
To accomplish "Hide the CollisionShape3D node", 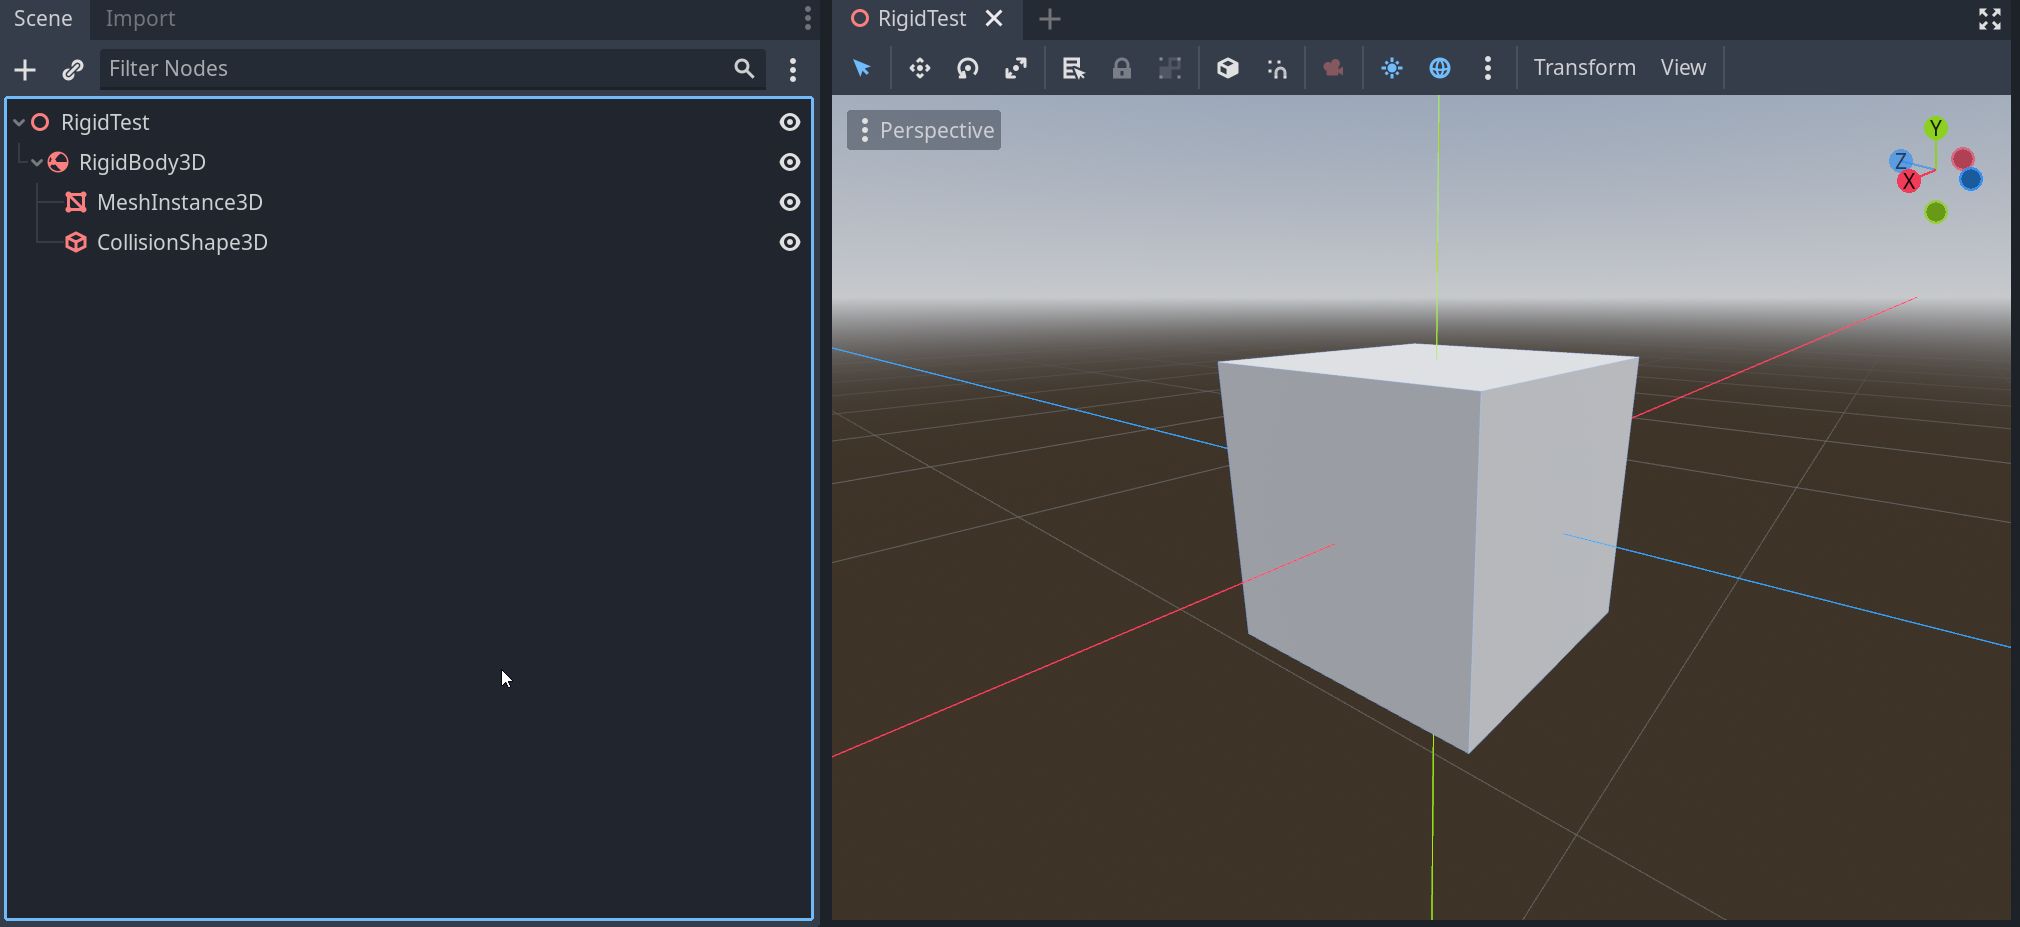I will coord(789,242).
